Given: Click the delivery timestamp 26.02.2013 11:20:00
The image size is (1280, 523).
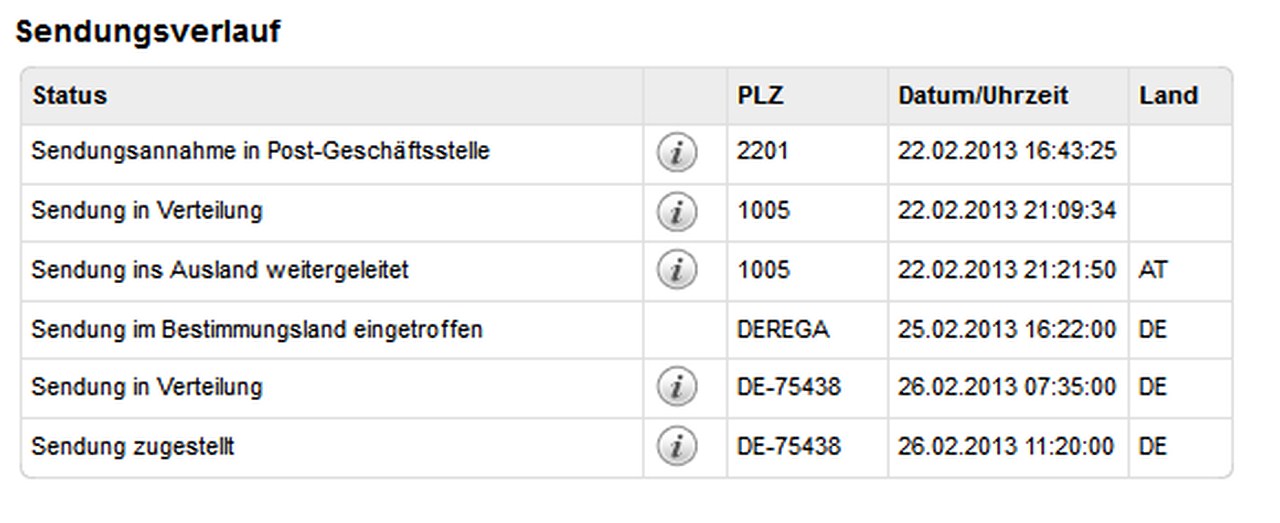Looking at the screenshot, I should [1007, 446].
